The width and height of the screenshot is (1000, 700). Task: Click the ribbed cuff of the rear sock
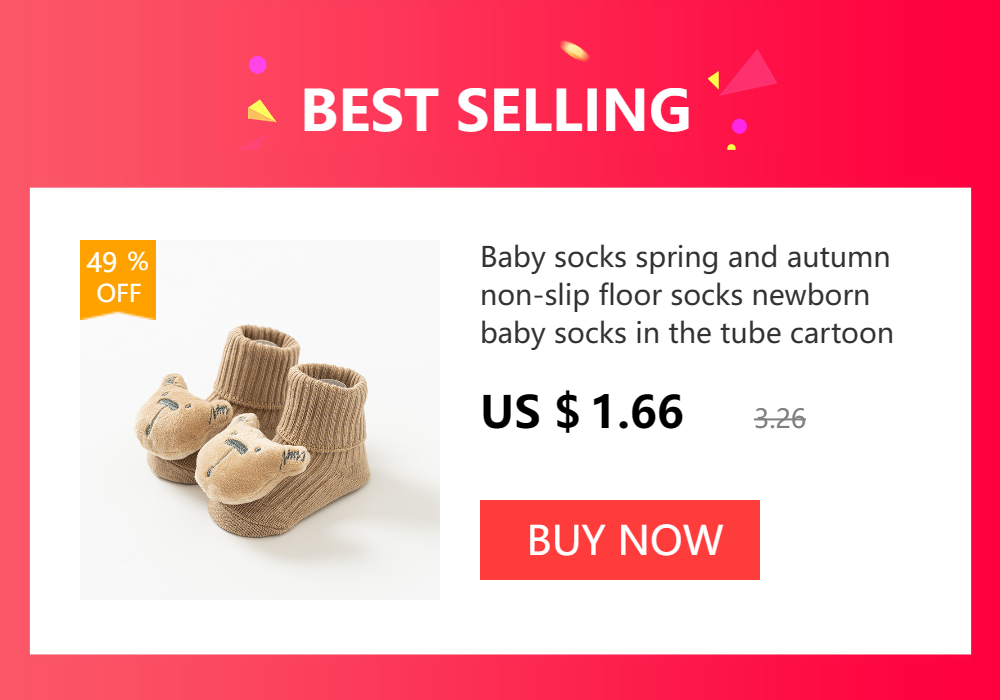point(258,363)
